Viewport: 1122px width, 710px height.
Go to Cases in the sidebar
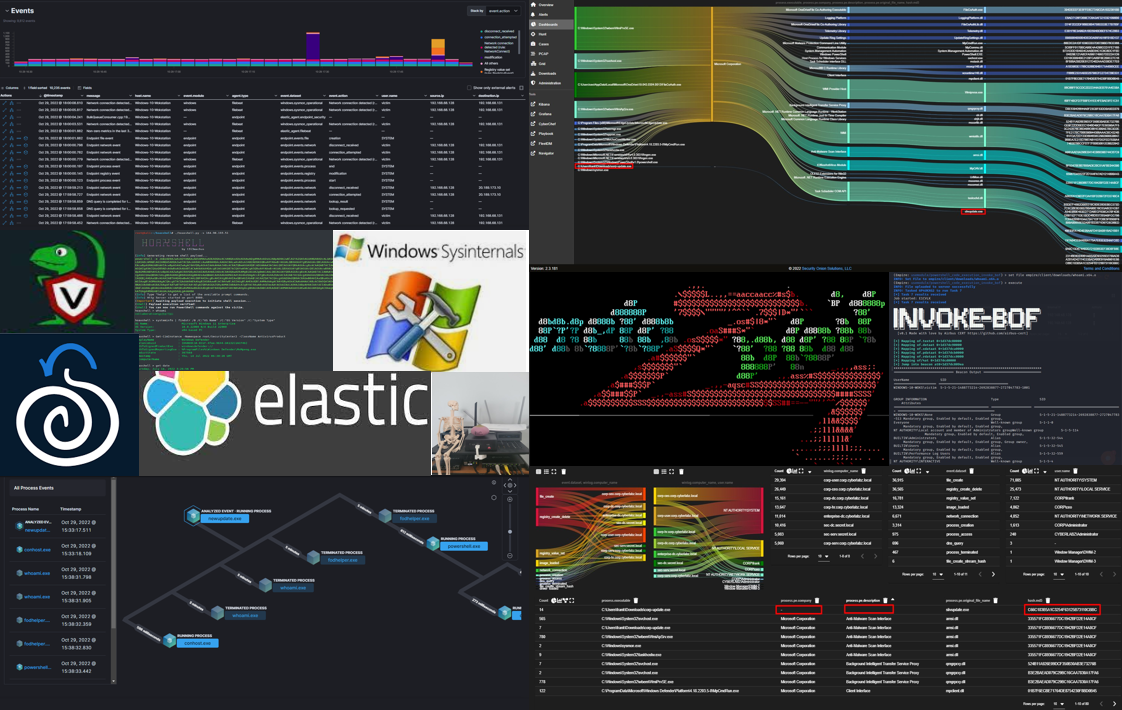(x=544, y=44)
